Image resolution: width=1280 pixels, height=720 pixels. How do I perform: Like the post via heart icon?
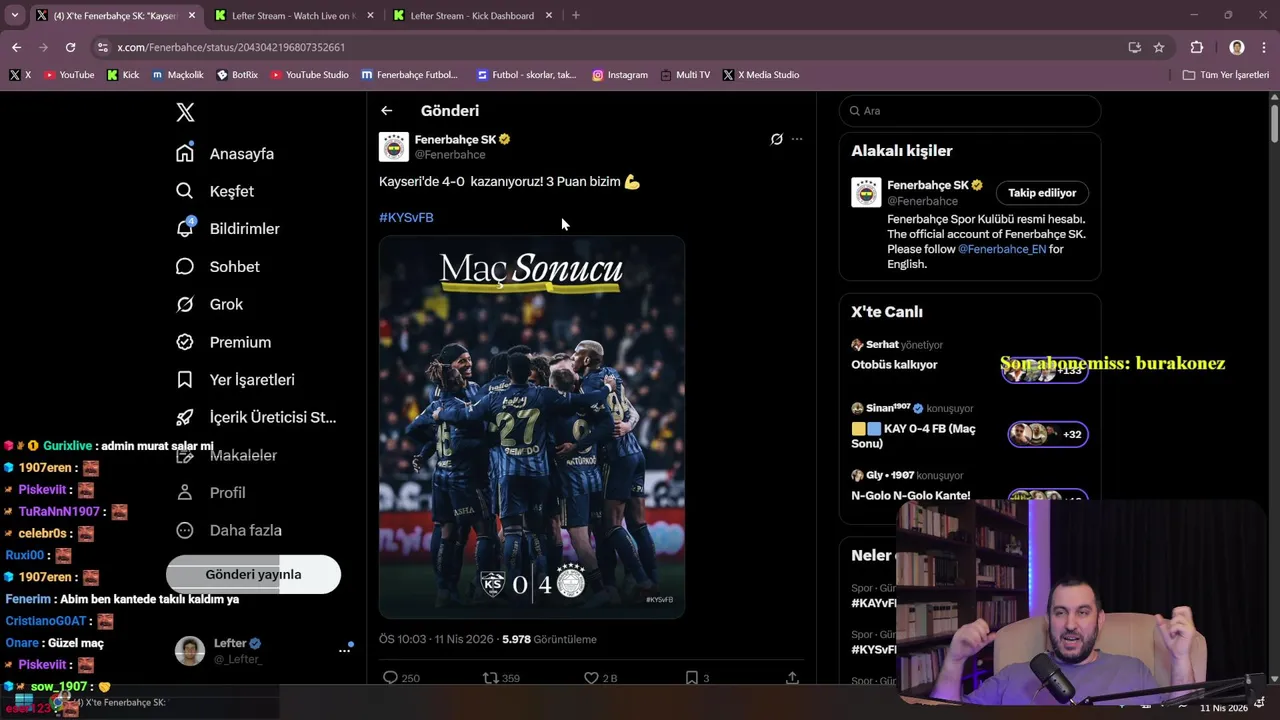click(591, 678)
